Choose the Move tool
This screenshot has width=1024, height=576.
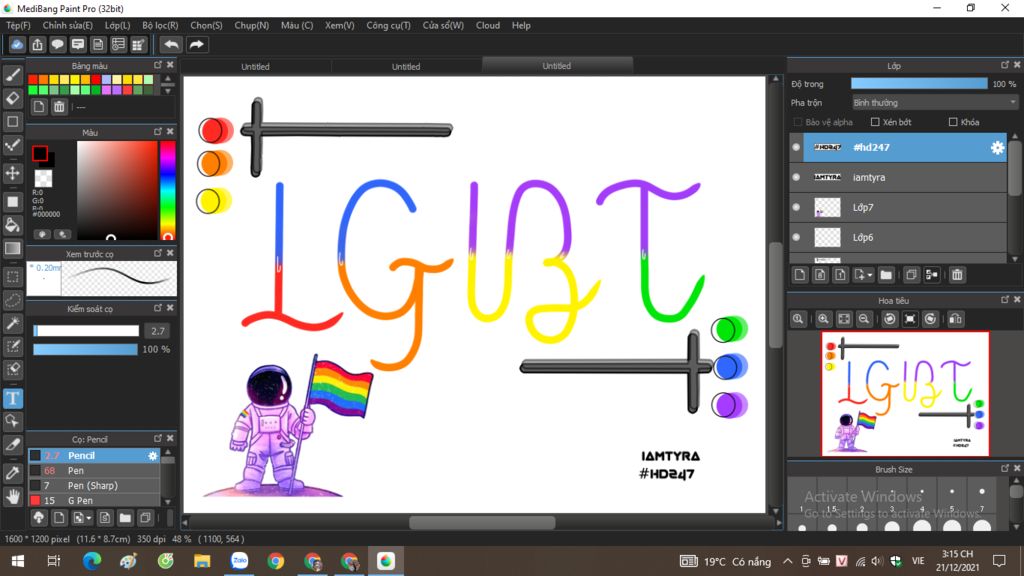tap(12, 173)
